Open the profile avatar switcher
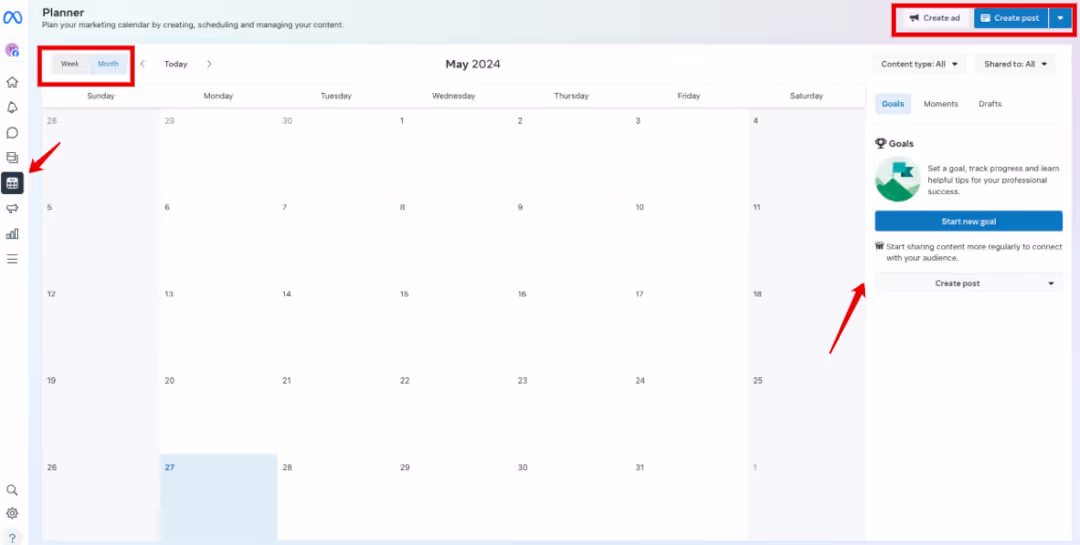The width and height of the screenshot is (1080, 545). [12, 50]
